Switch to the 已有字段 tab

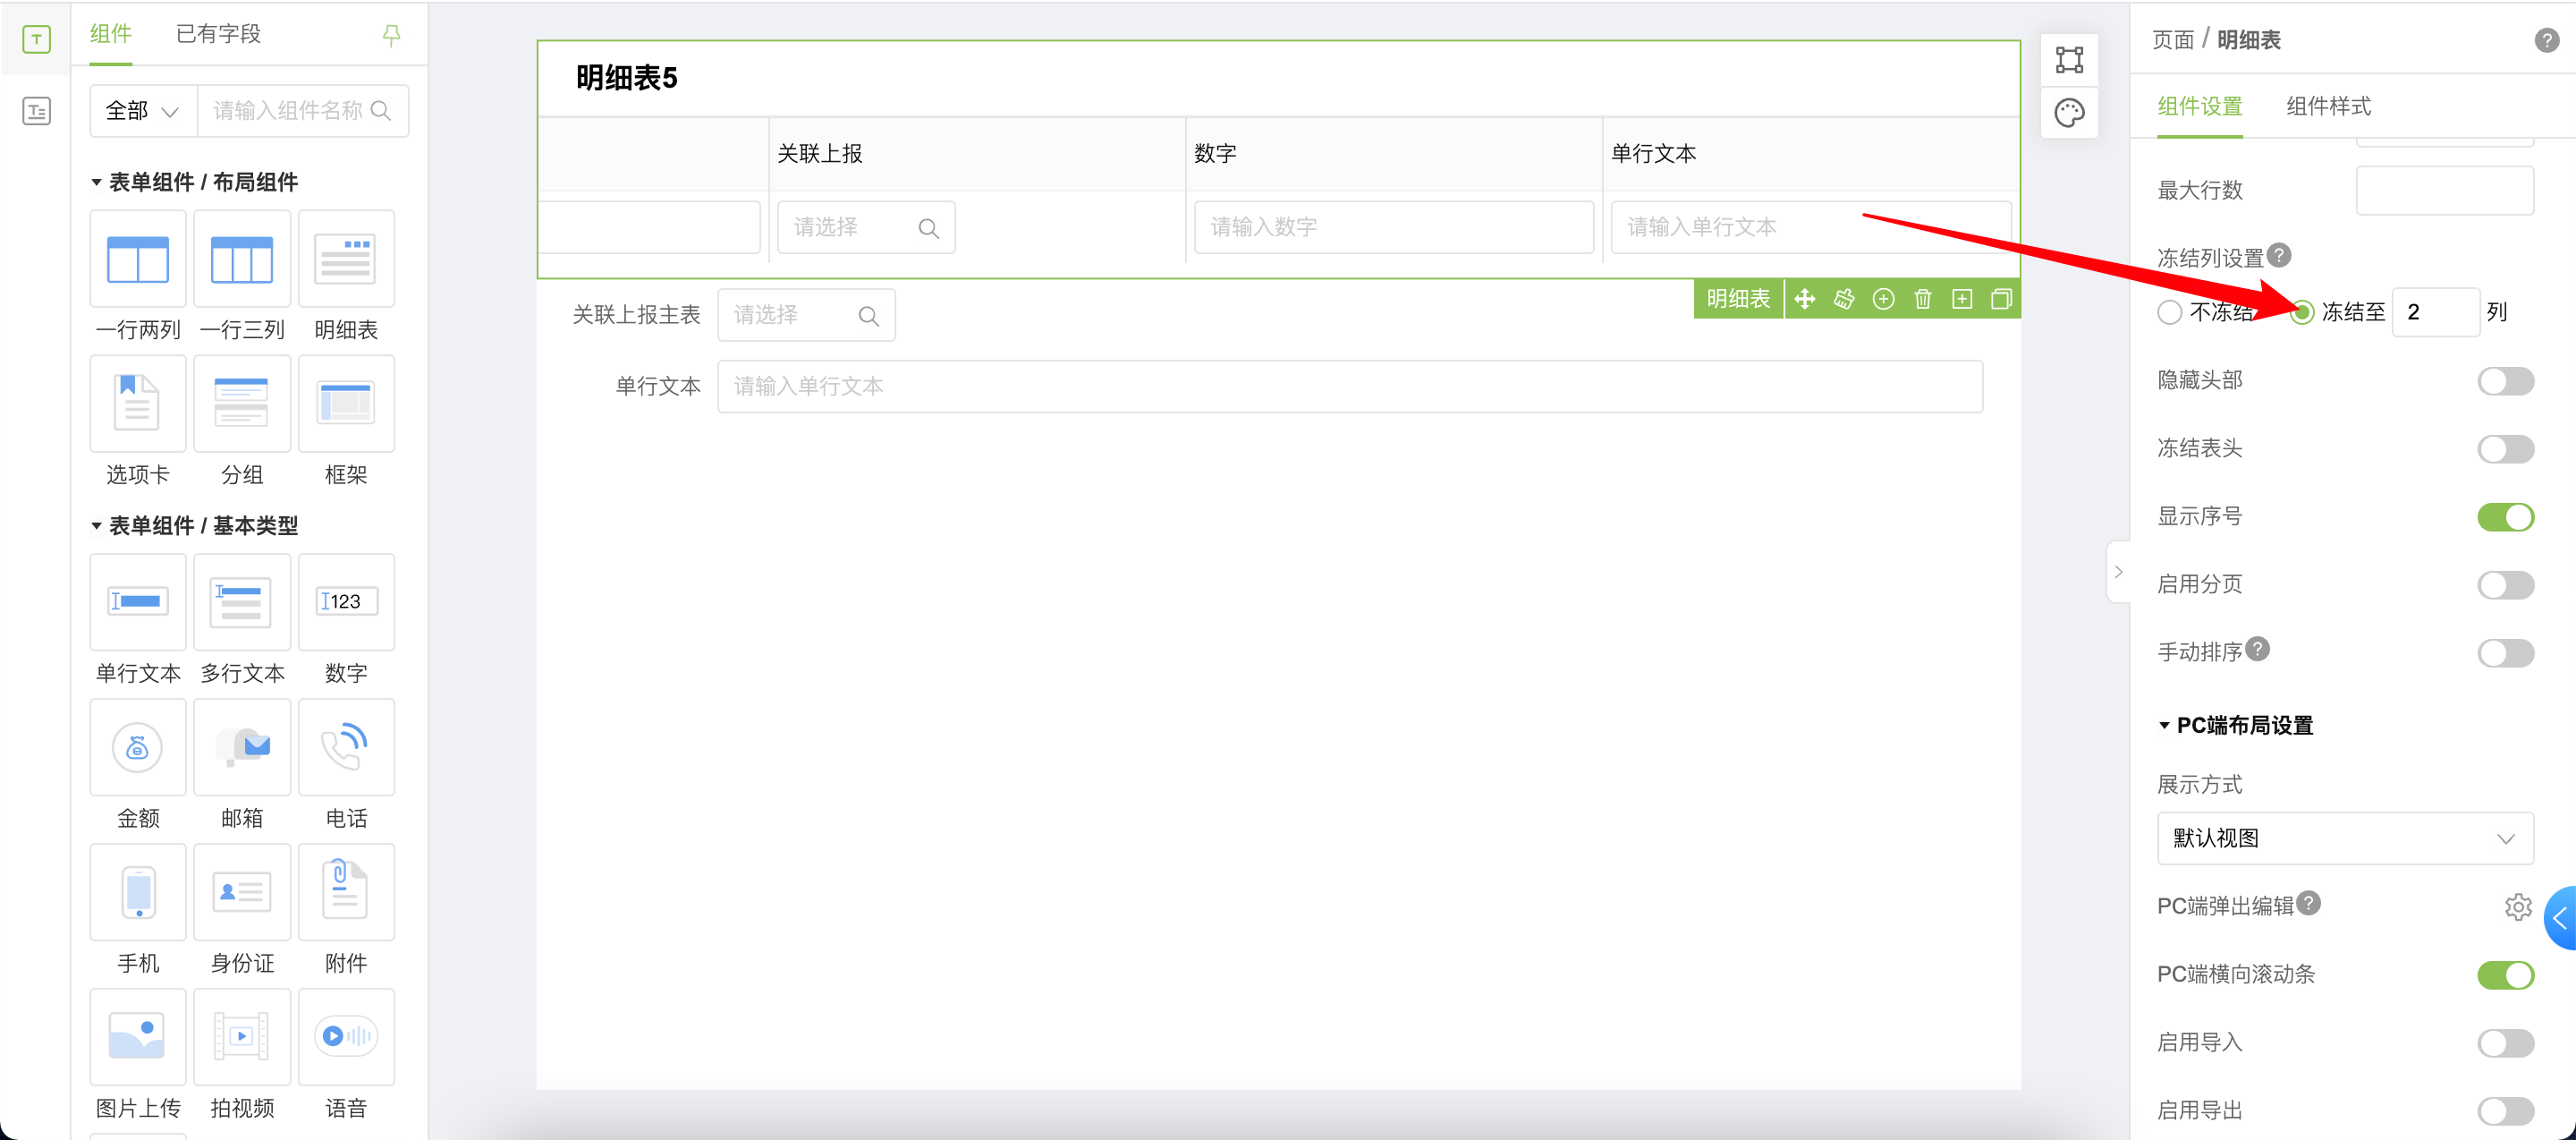(x=218, y=34)
